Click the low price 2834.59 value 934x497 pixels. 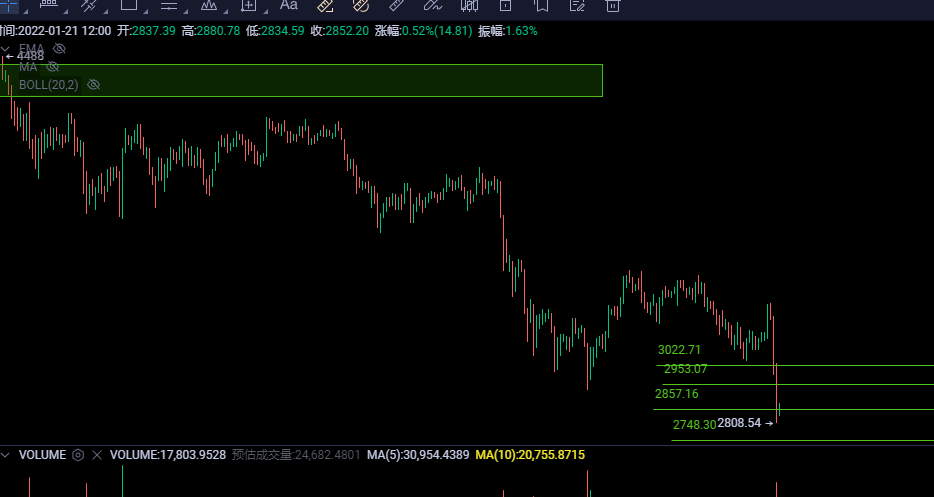[282, 31]
